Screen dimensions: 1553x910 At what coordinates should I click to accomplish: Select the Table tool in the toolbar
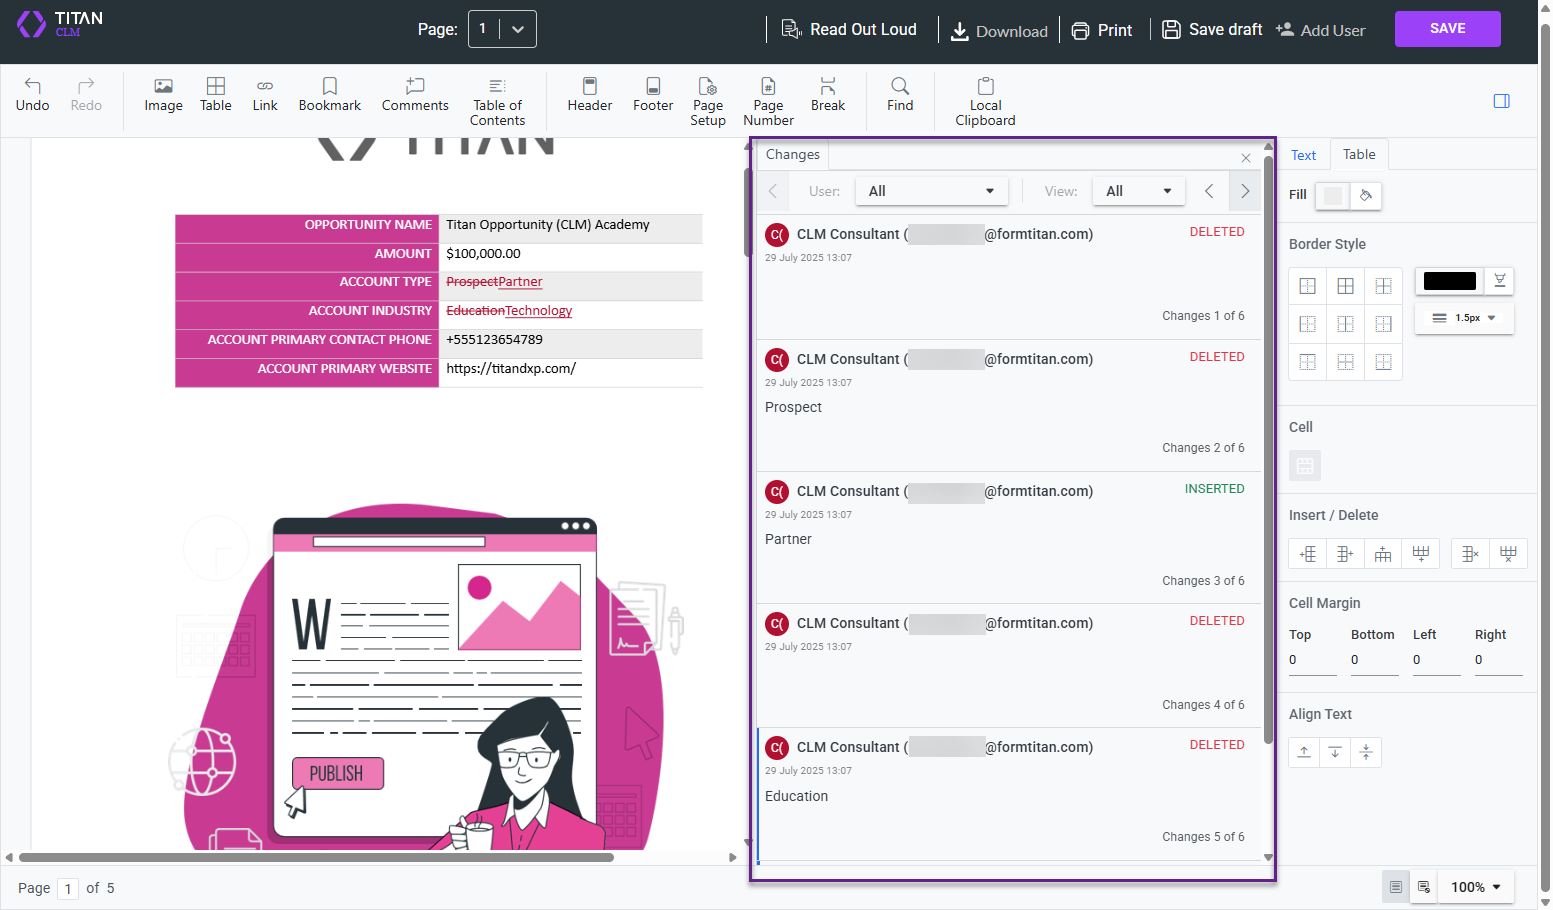point(215,95)
